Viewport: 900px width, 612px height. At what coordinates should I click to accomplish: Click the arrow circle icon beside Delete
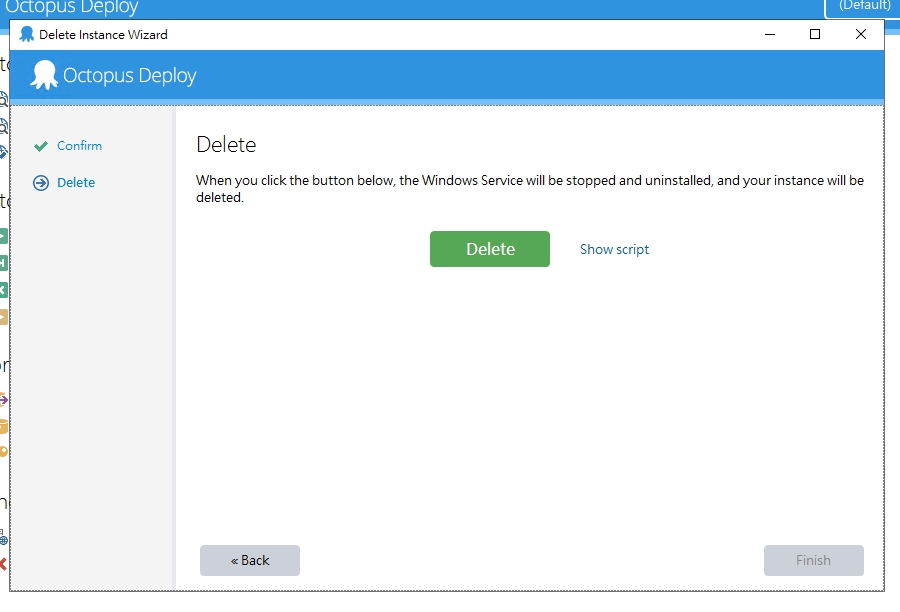point(41,183)
